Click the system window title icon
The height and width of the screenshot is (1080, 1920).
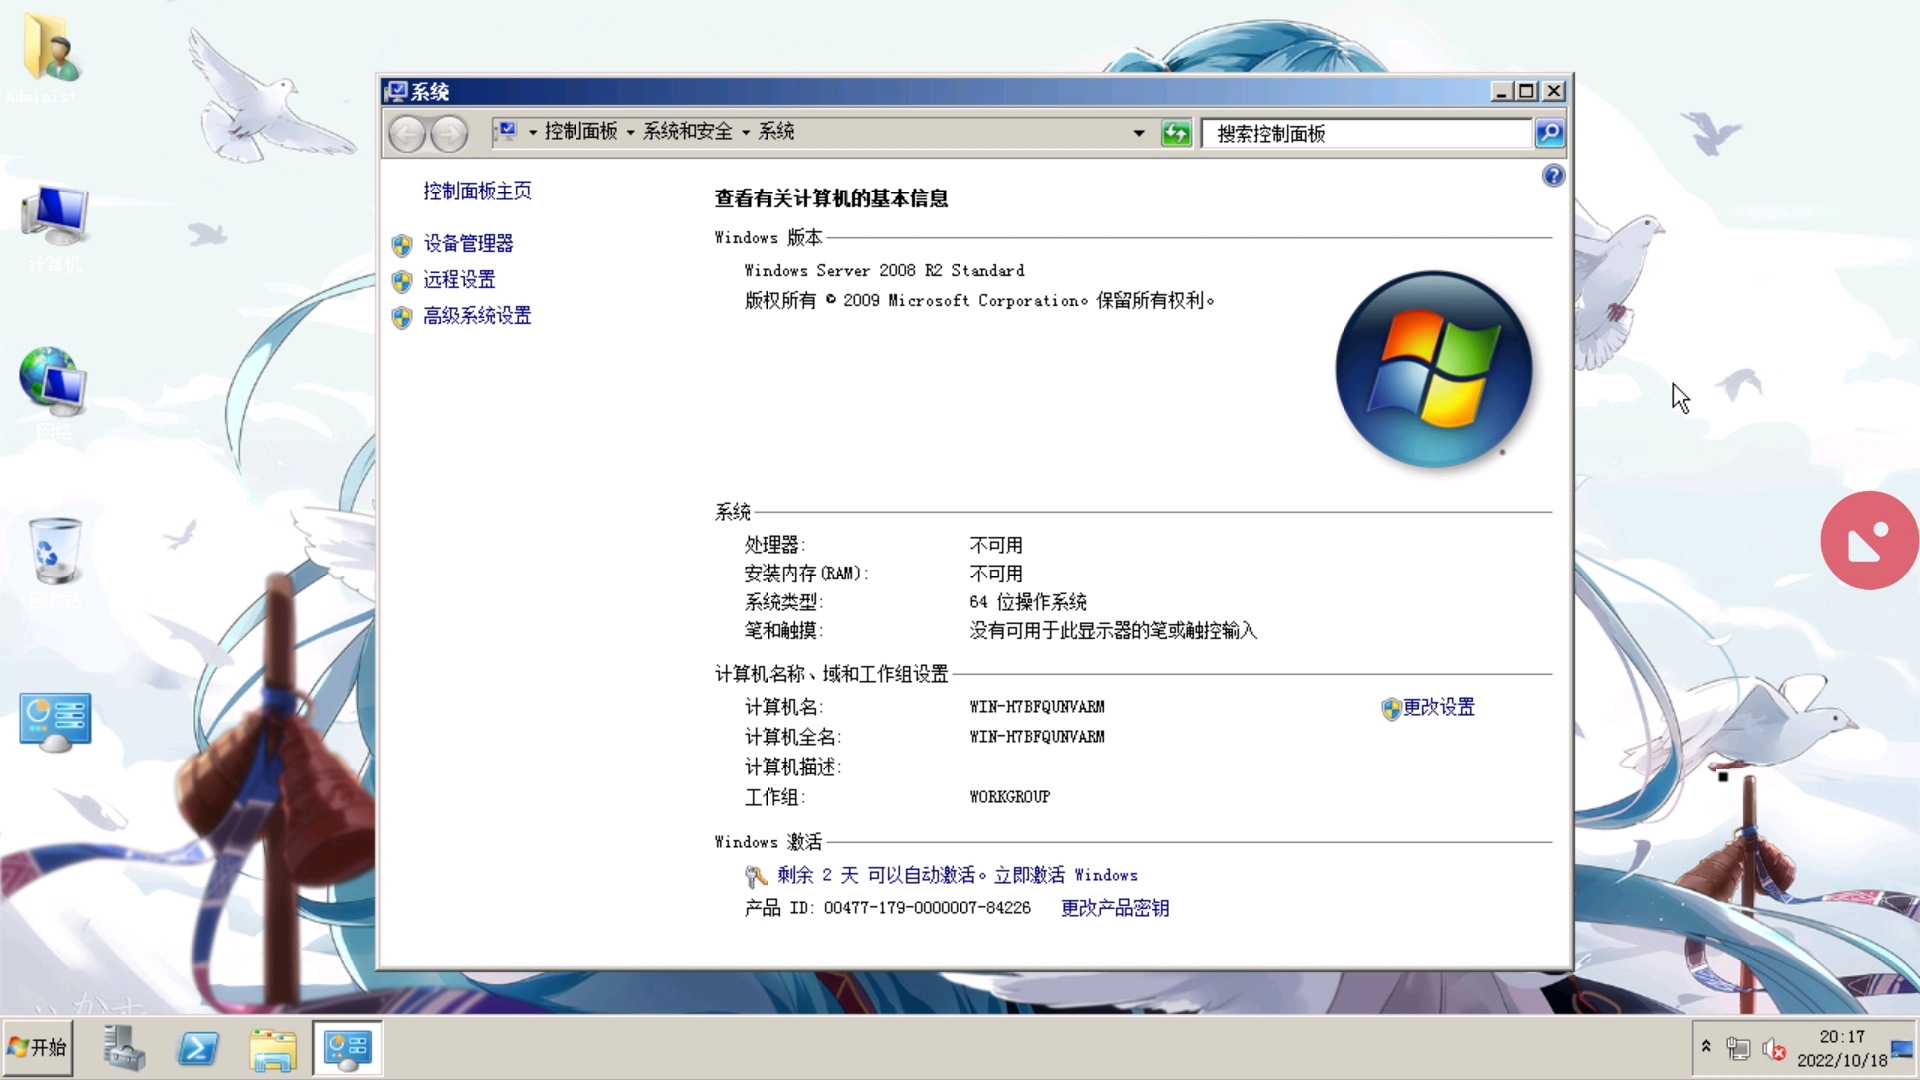tap(396, 91)
